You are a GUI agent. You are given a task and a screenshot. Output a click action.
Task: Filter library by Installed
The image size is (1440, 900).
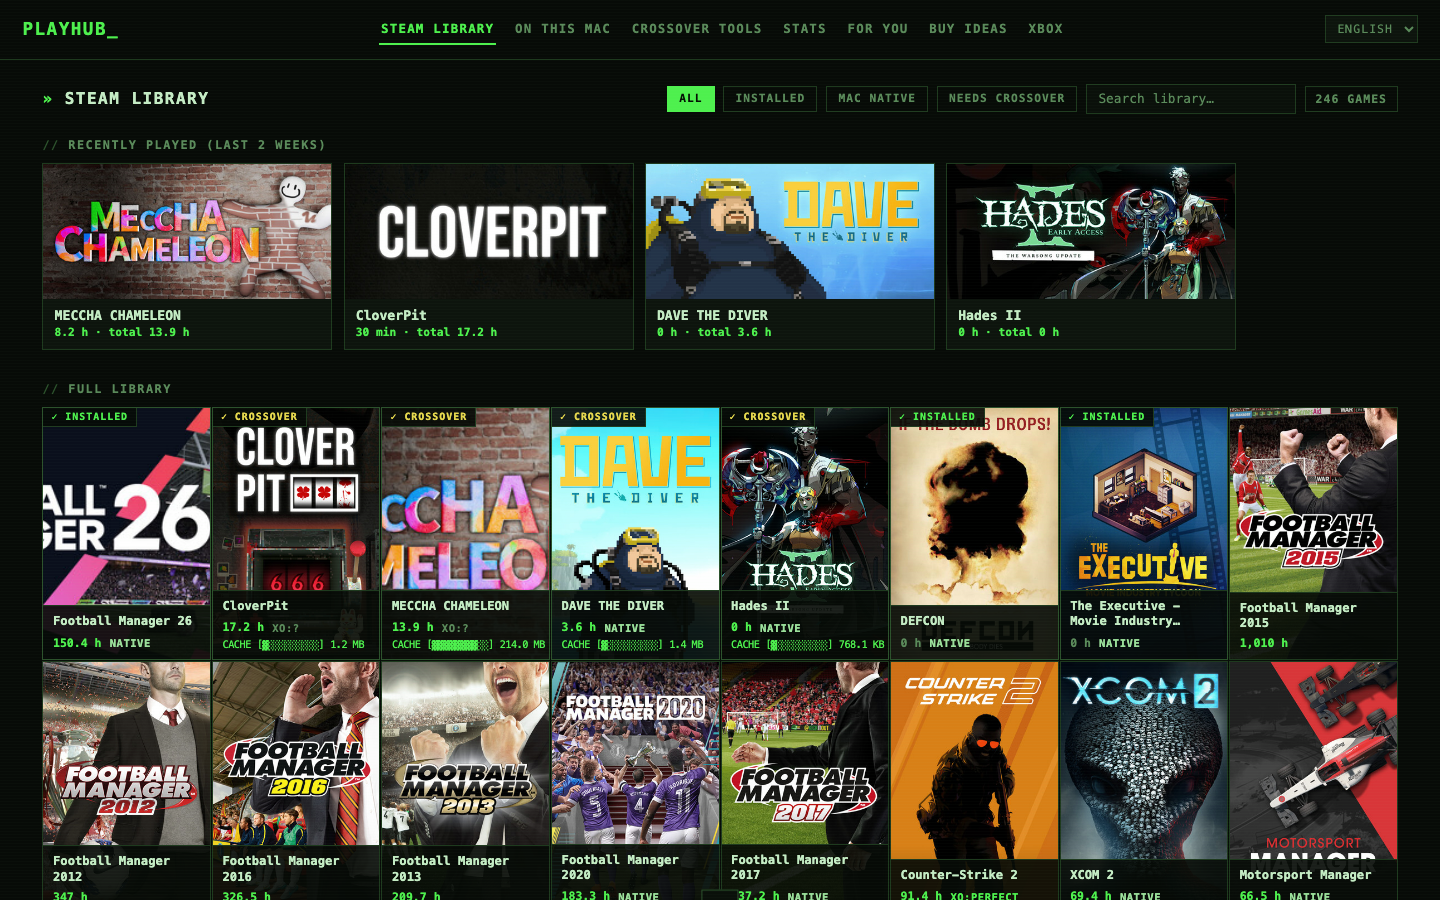pyautogui.click(x=770, y=99)
